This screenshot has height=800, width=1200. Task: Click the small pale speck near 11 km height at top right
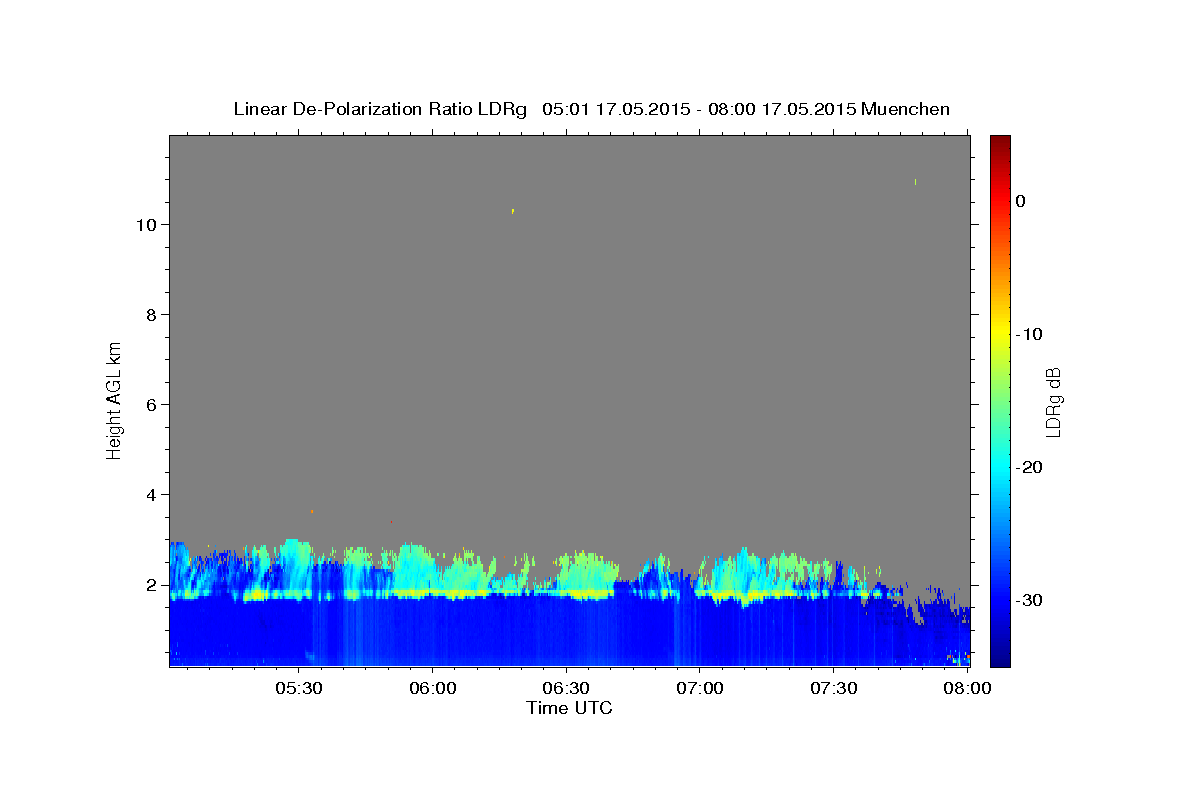point(915,182)
